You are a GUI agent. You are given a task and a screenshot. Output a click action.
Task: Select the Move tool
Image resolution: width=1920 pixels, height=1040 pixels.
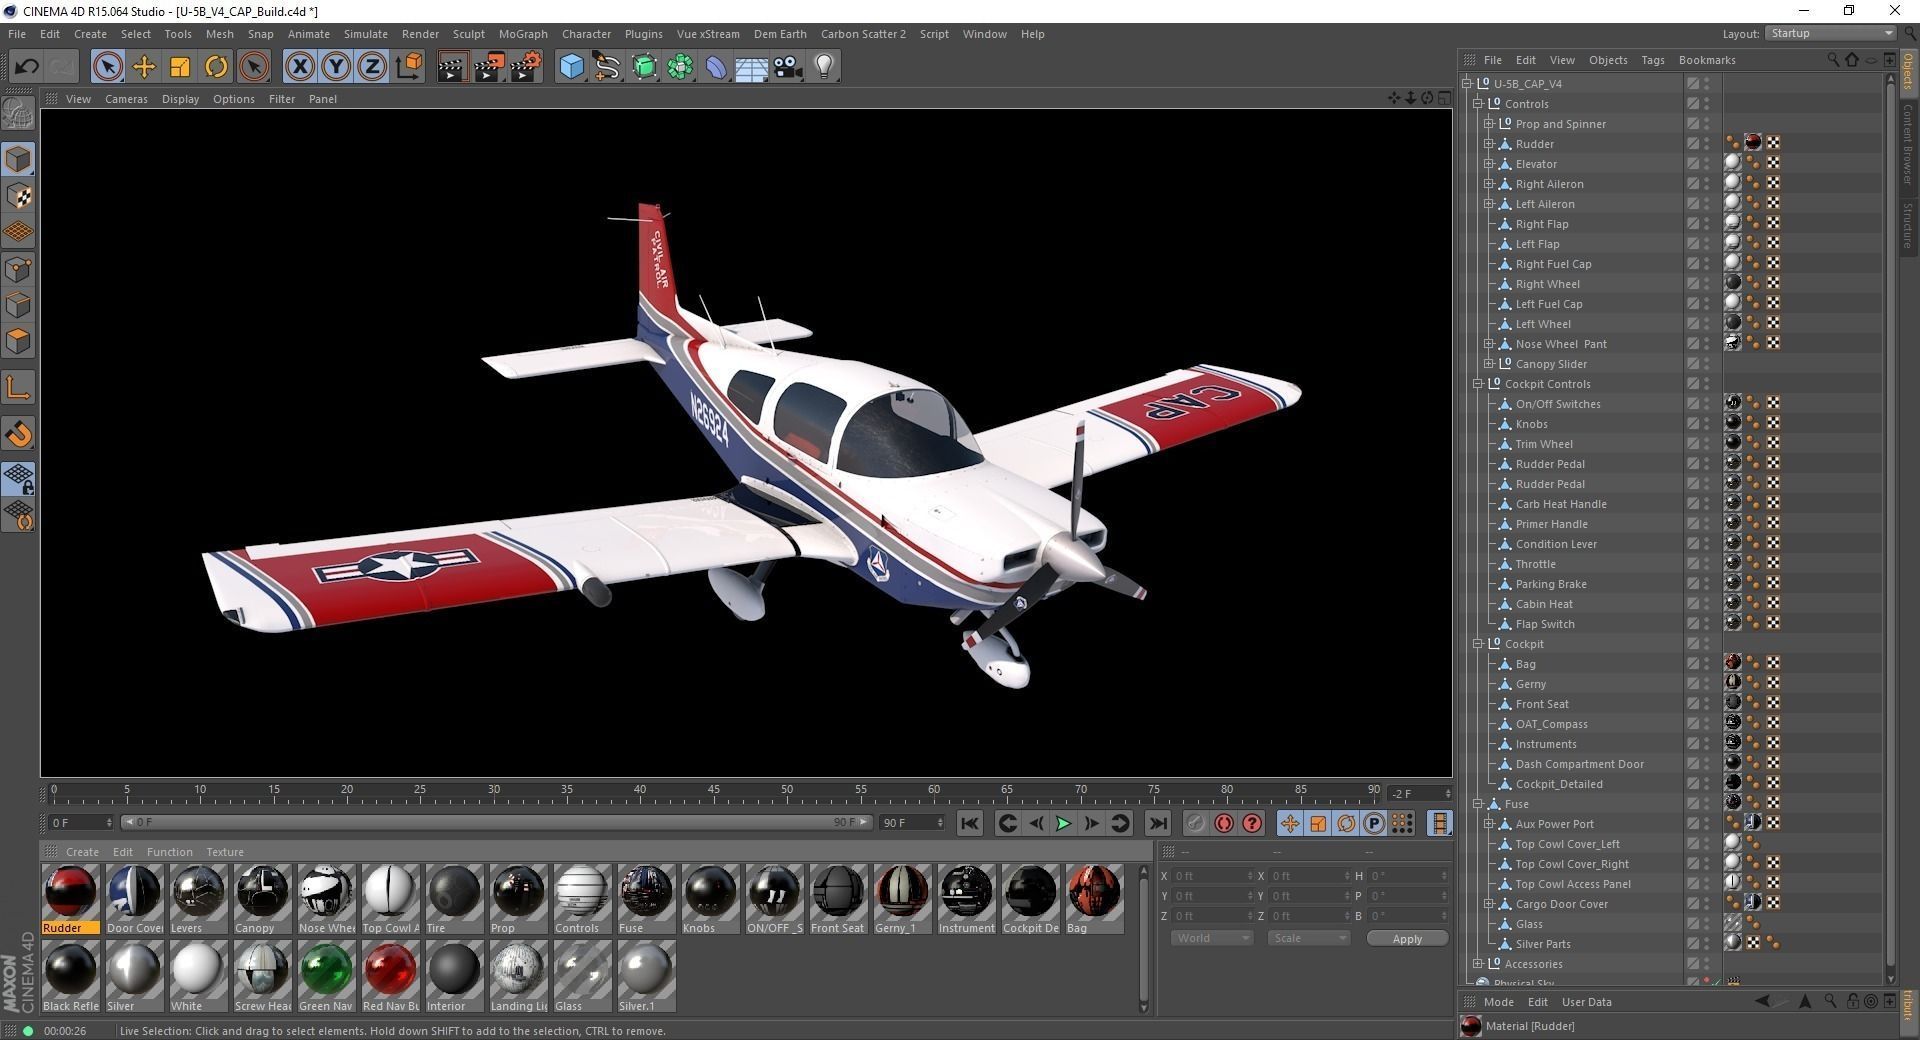pyautogui.click(x=144, y=67)
